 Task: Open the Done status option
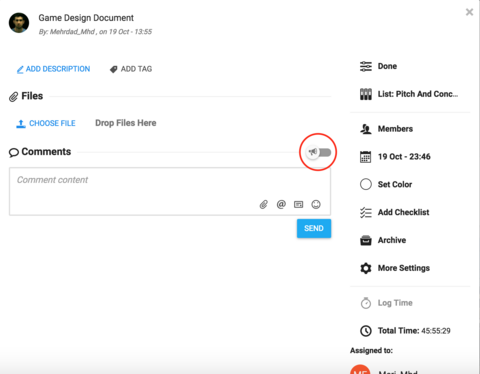378,66
